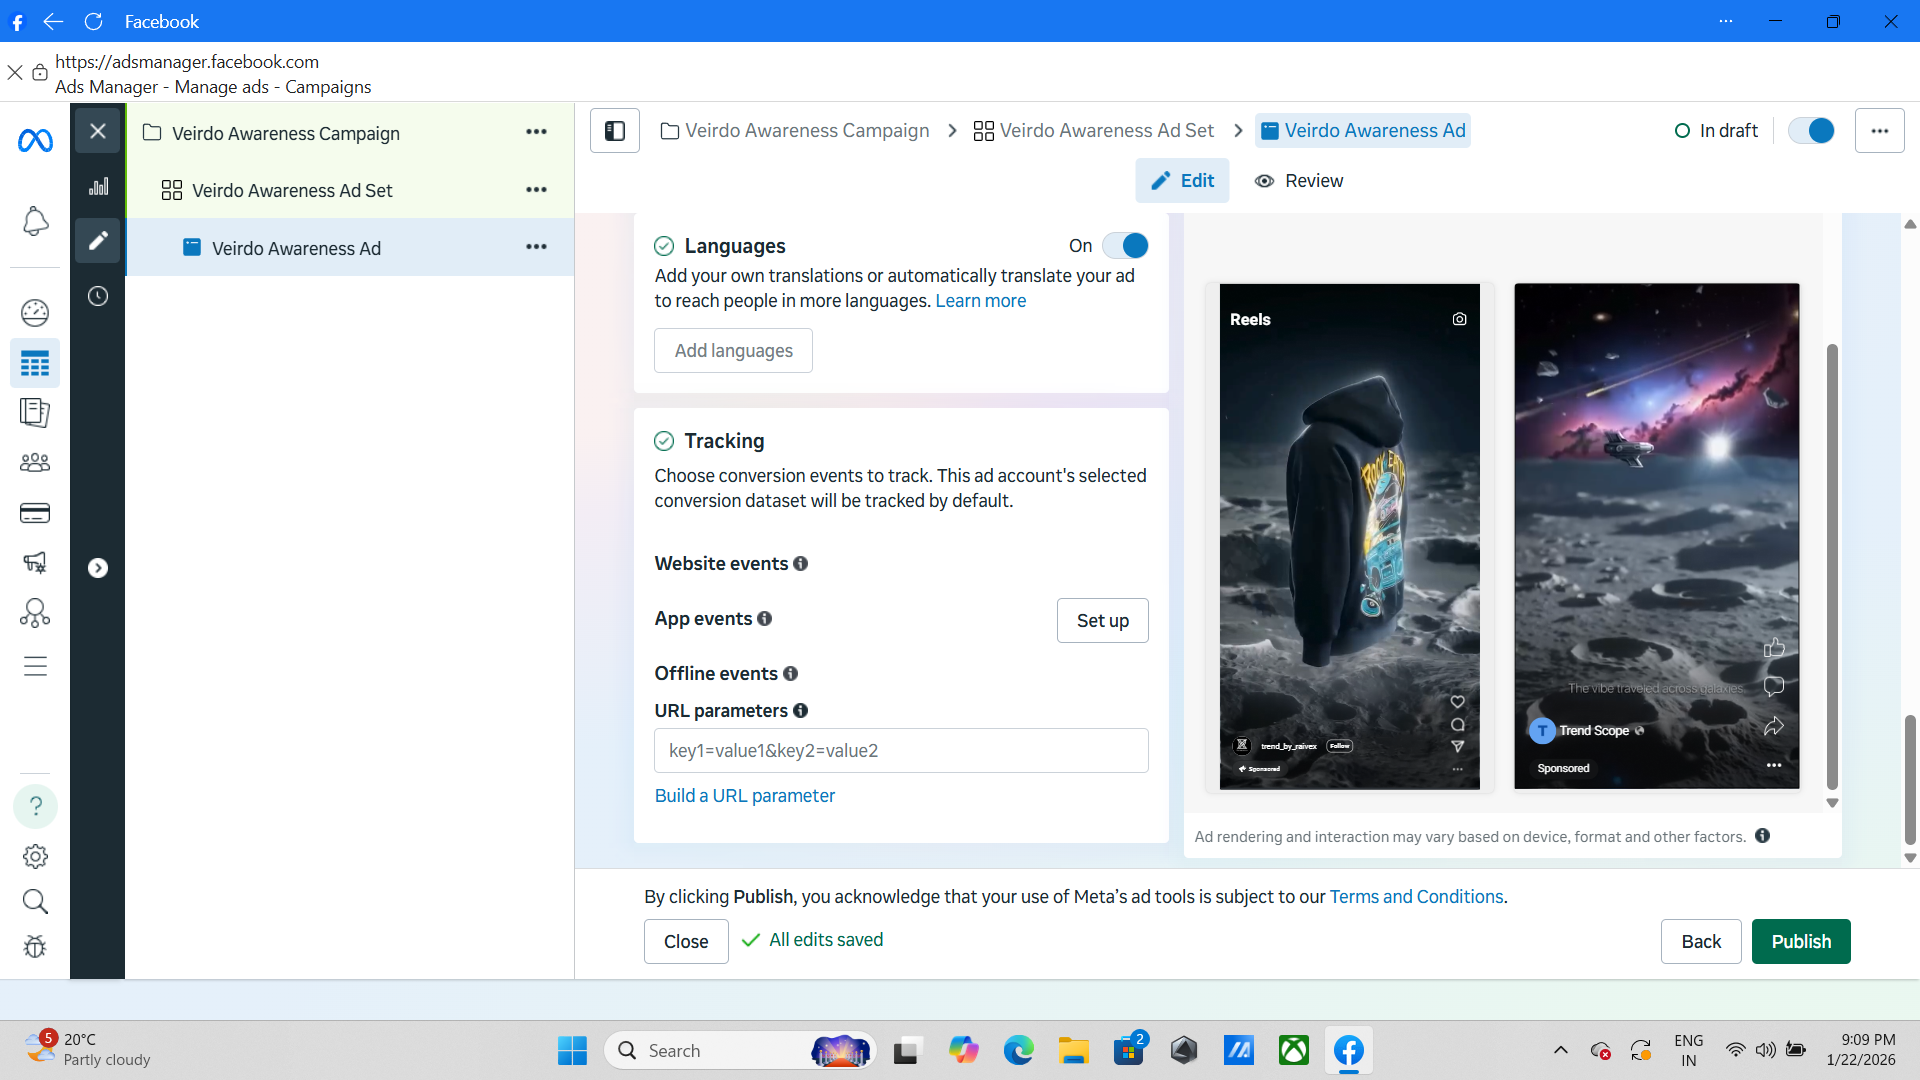This screenshot has width=1920, height=1080.
Task: Open Audiences people icon
Action: tap(35, 462)
